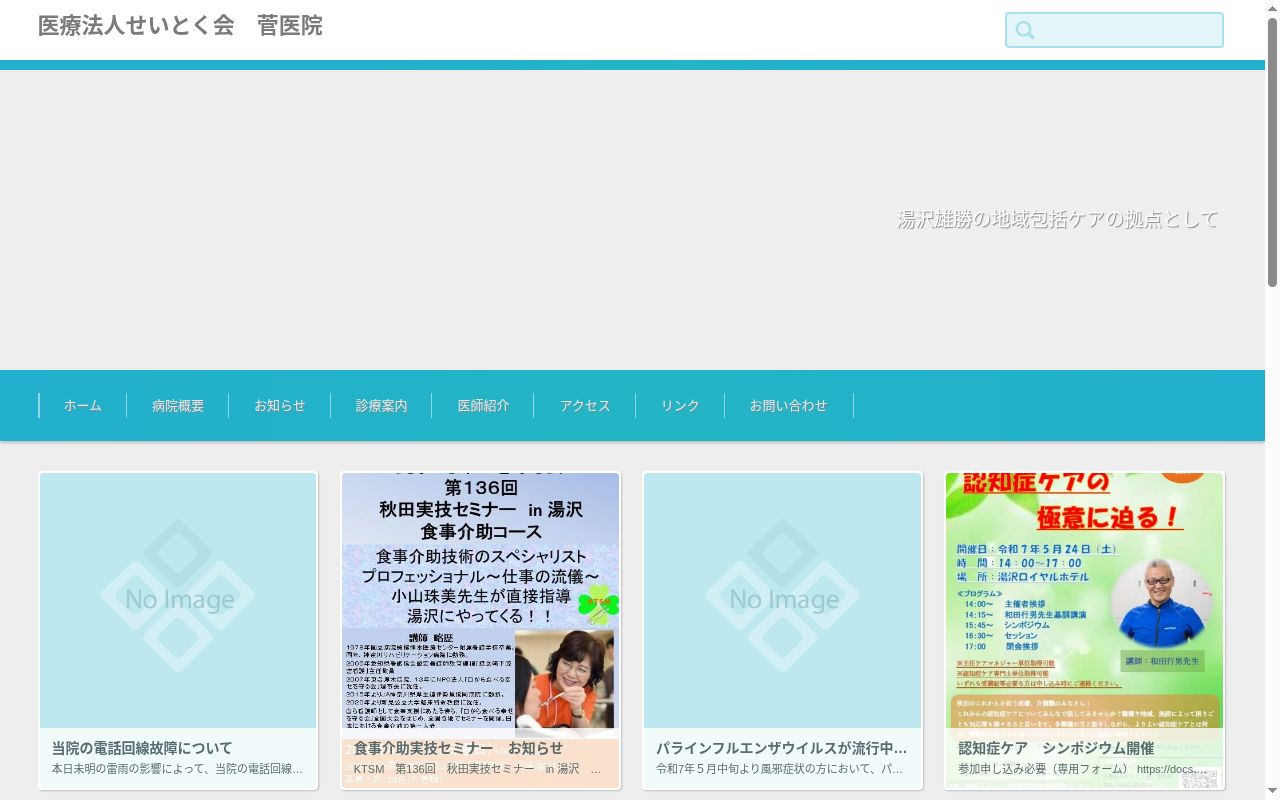The height and width of the screenshot is (800, 1280).
Task: Click the No Image thumbnail above 電話回線故障
Action: pyautogui.click(x=178, y=600)
